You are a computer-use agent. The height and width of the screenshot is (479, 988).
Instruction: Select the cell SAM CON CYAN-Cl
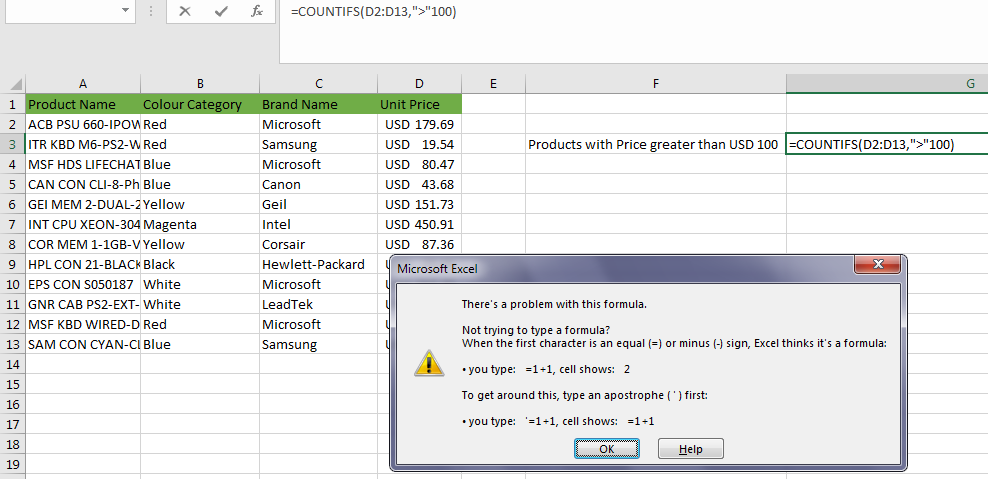click(x=83, y=345)
